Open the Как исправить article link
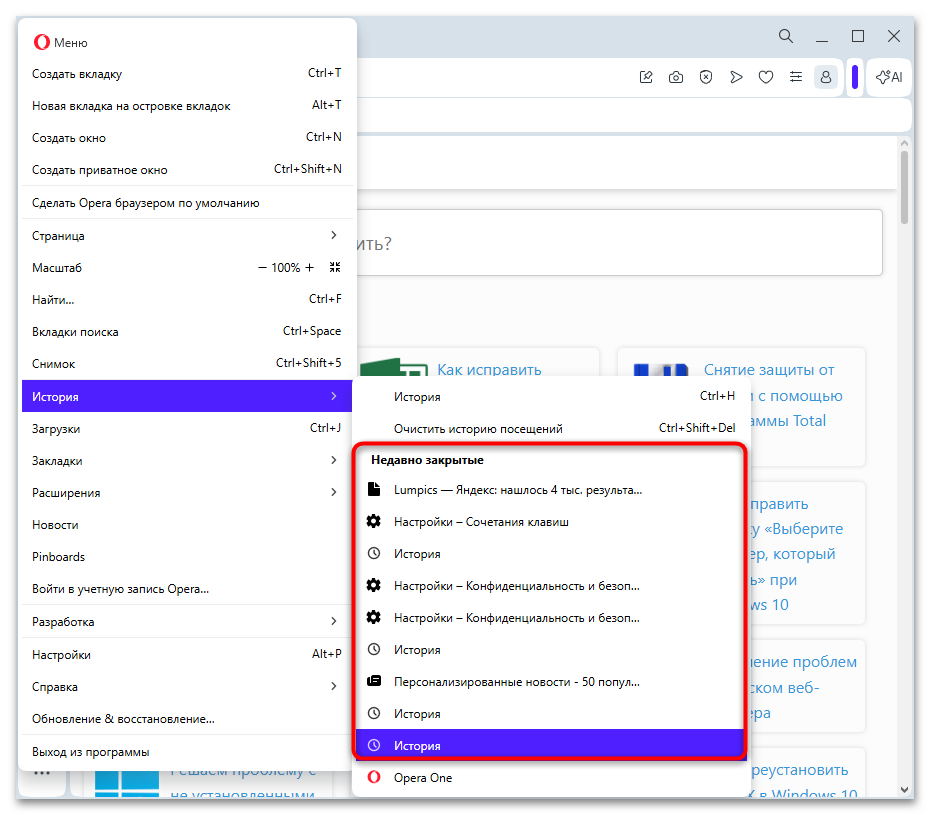Screen dimensions: 930x815 489,370
